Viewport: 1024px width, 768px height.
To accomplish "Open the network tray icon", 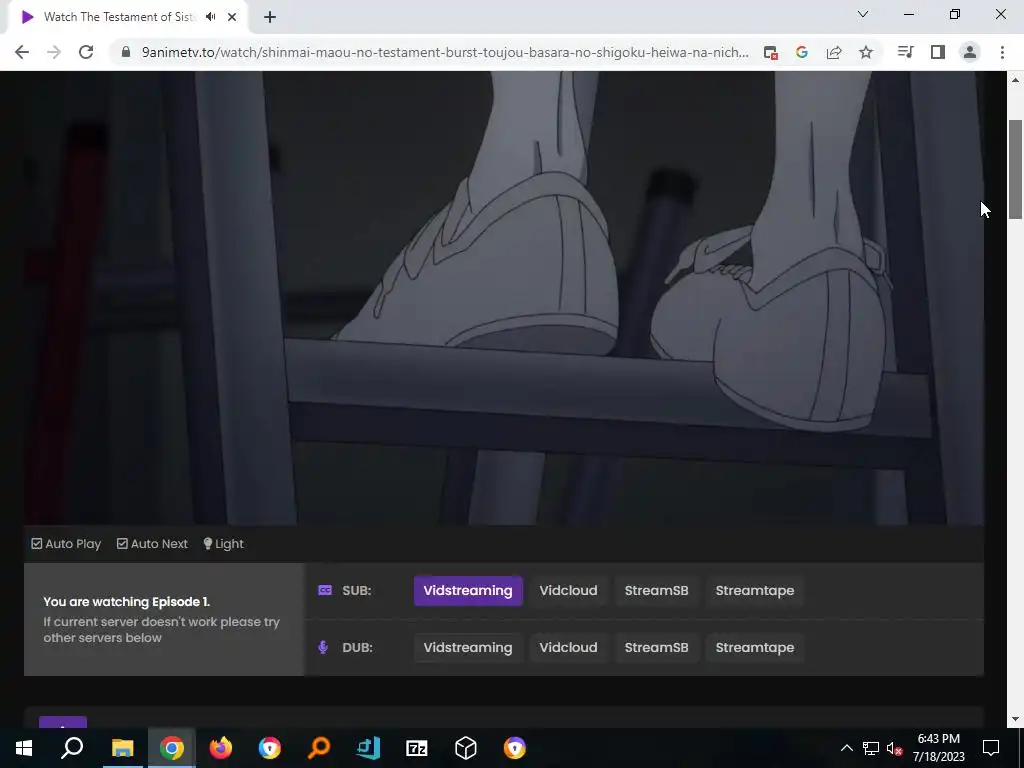I will 871,748.
